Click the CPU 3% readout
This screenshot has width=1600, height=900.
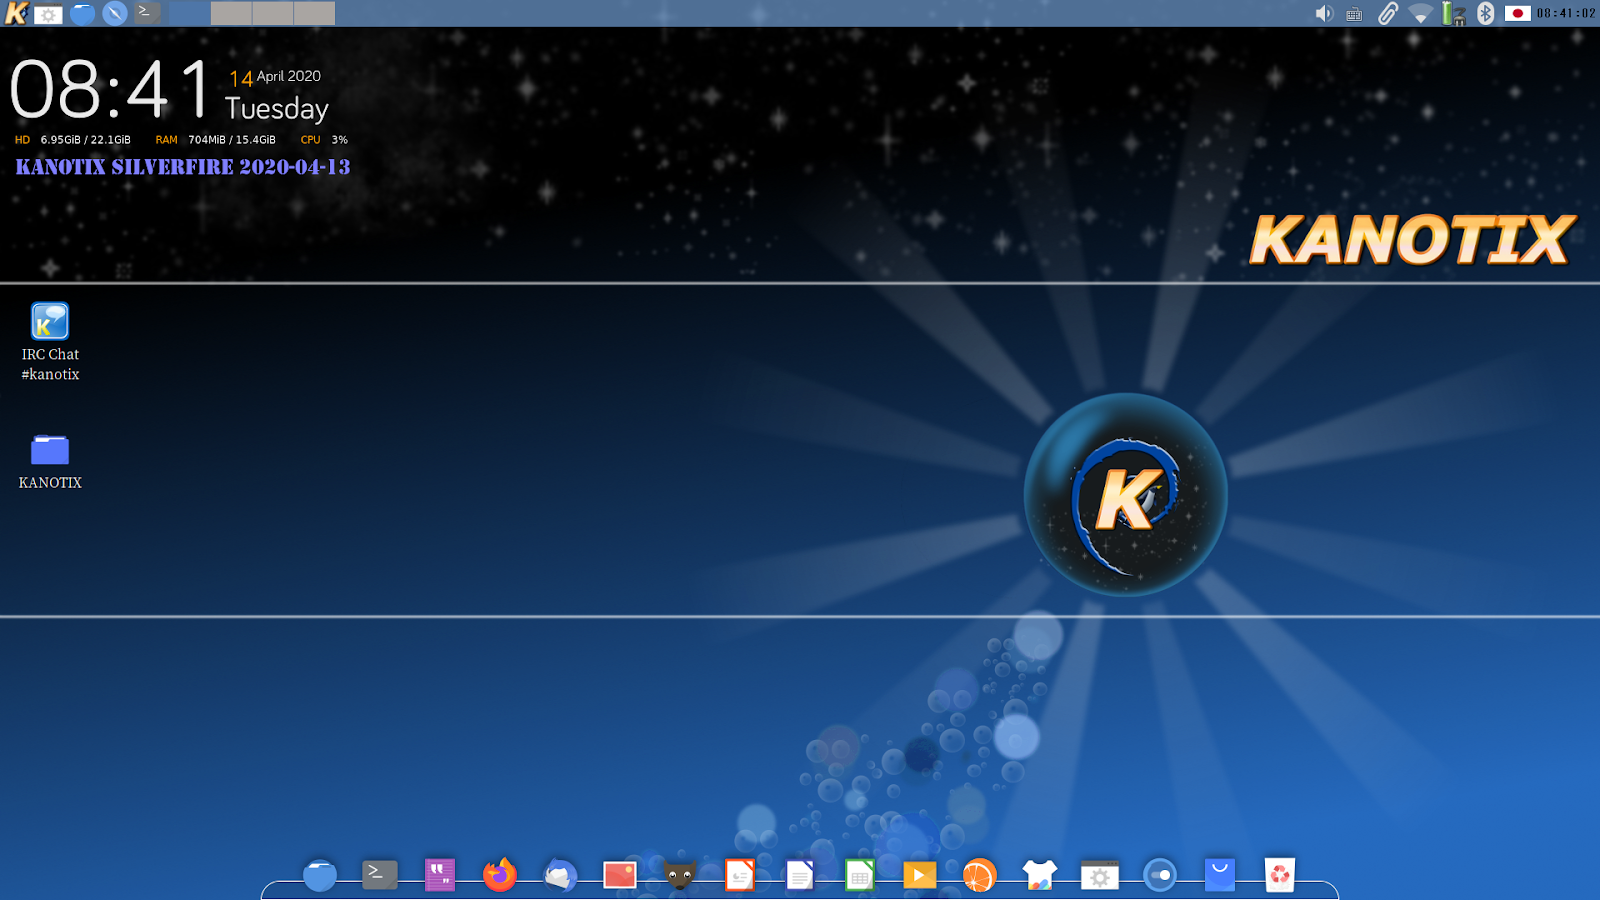[324, 140]
